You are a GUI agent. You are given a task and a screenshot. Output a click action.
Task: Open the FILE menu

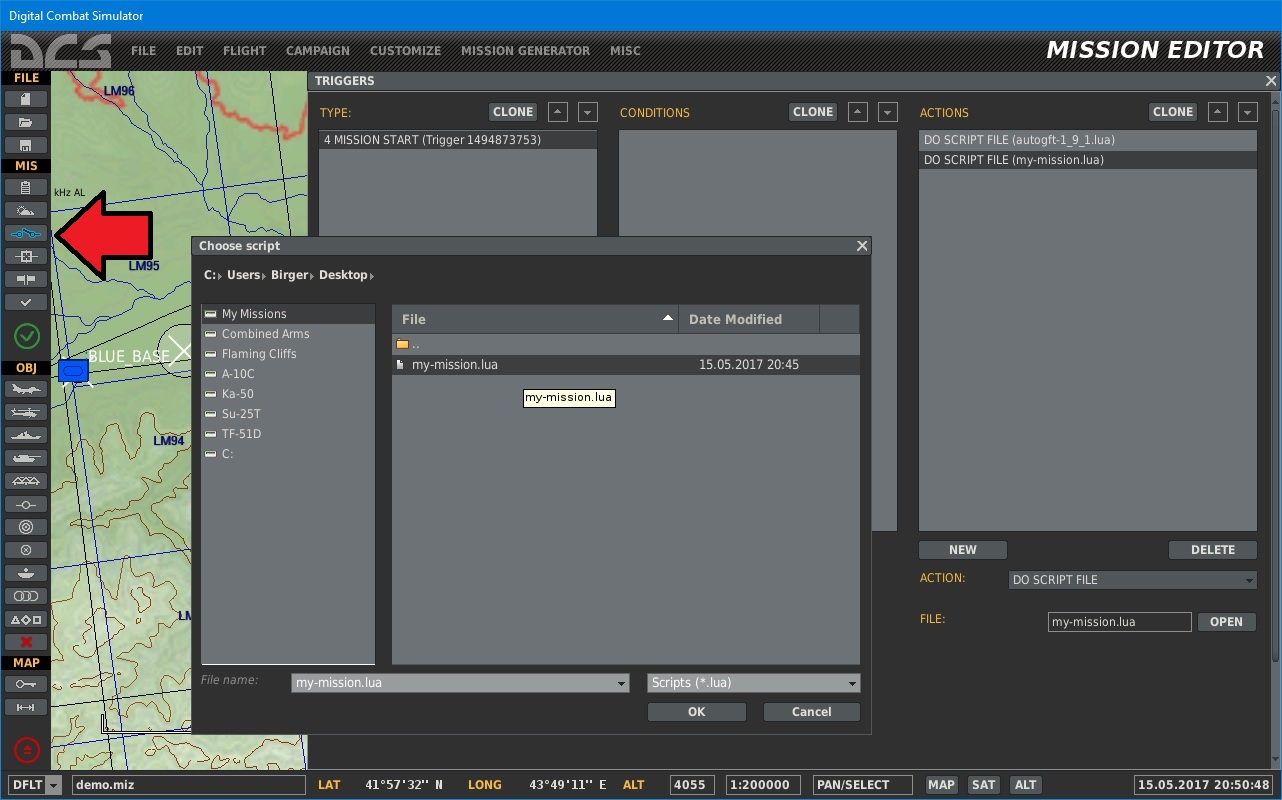[143, 51]
